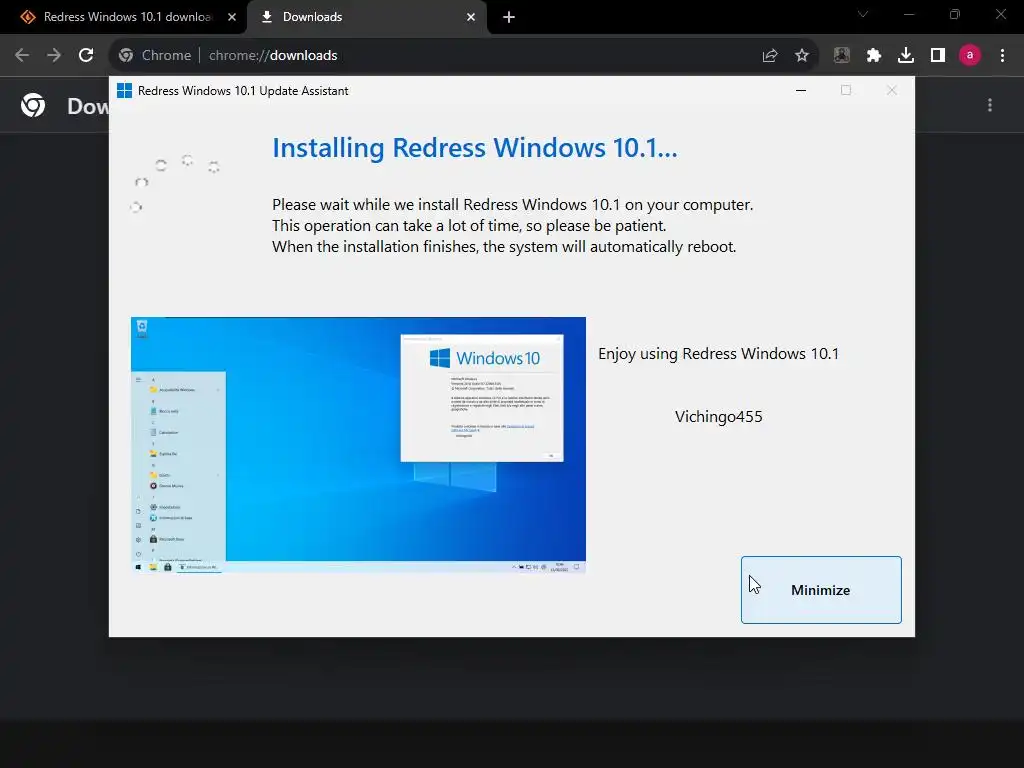Restore down the Chrome browser window
The width and height of the screenshot is (1024, 768).
click(955, 14)
